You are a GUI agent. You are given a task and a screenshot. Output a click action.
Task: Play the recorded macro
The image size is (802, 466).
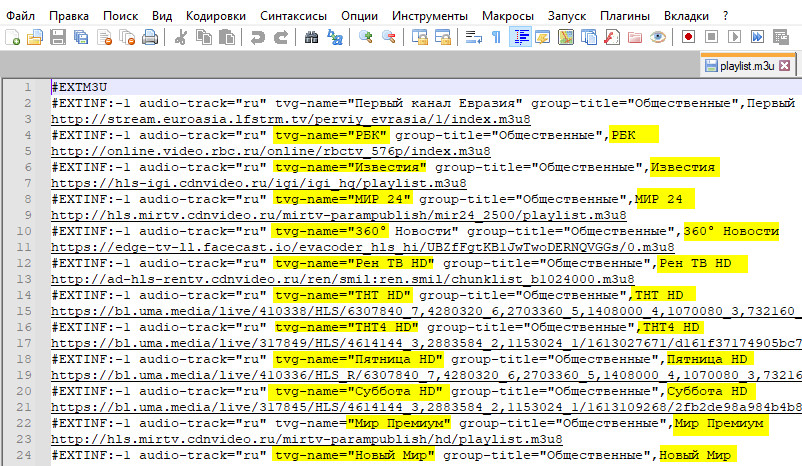[x=734, y=37]
